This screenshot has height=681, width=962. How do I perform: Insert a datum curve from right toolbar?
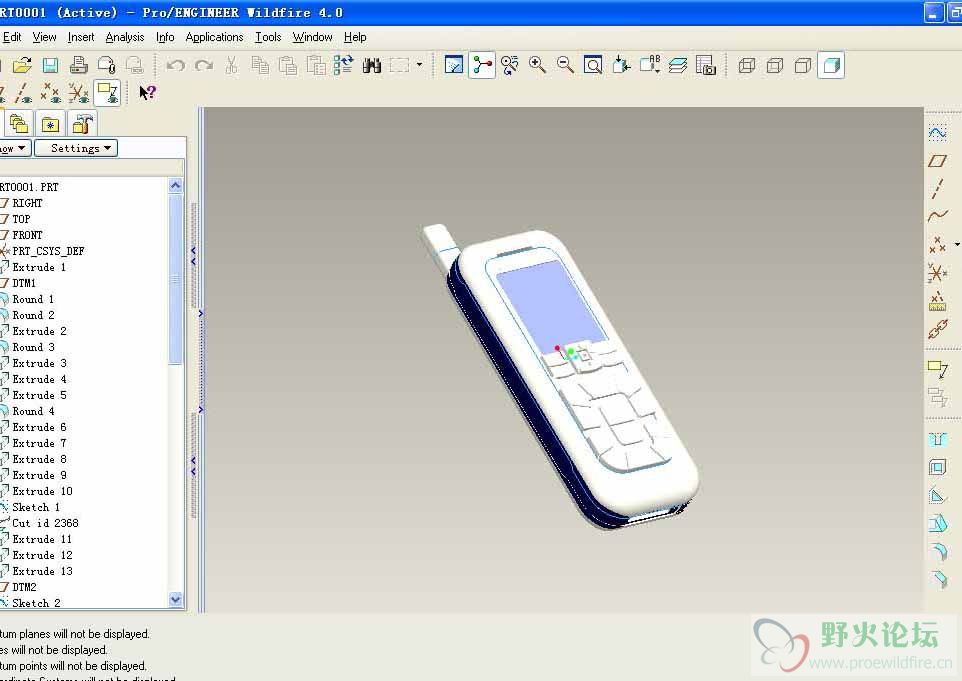click(x=937, y=216)
